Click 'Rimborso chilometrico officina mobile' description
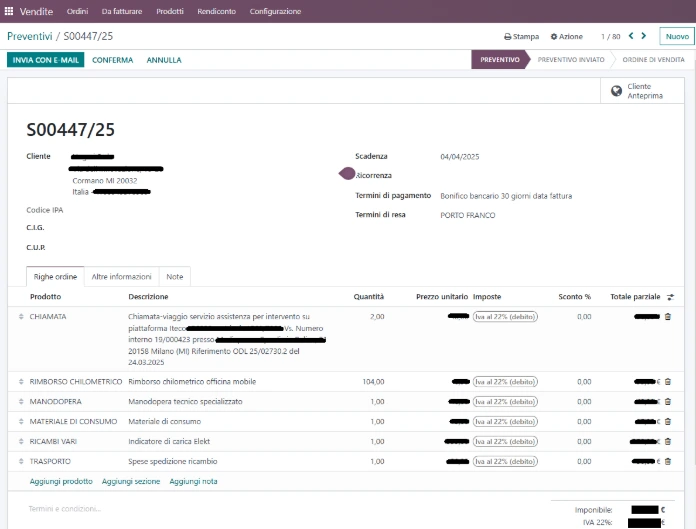Screen dimensions: 696x529 point(192,382)
